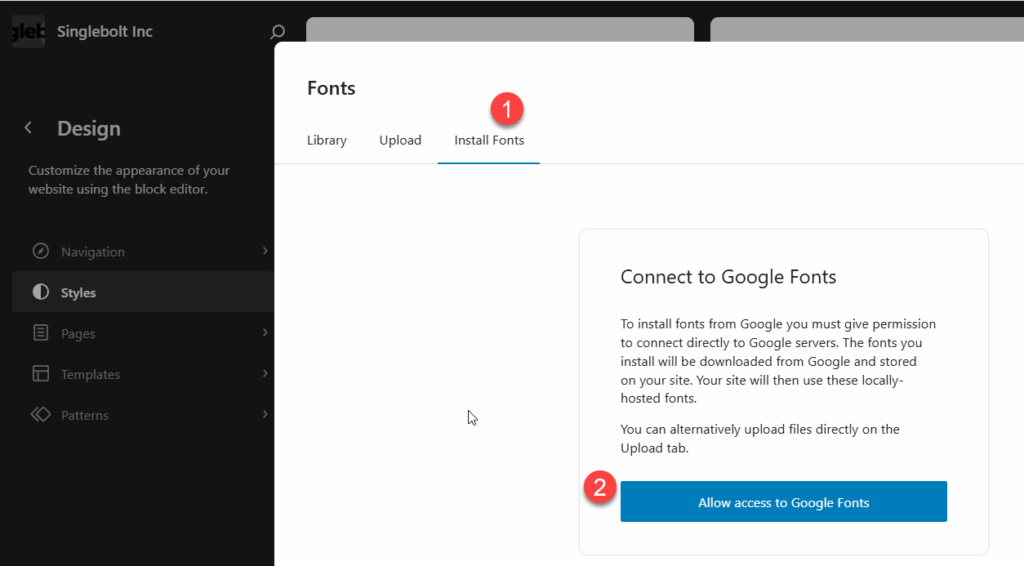Image resolution: width=1024 pixels, height=566 pixels.
Task: Click the search magnifier icon
Action: point(278,31)
